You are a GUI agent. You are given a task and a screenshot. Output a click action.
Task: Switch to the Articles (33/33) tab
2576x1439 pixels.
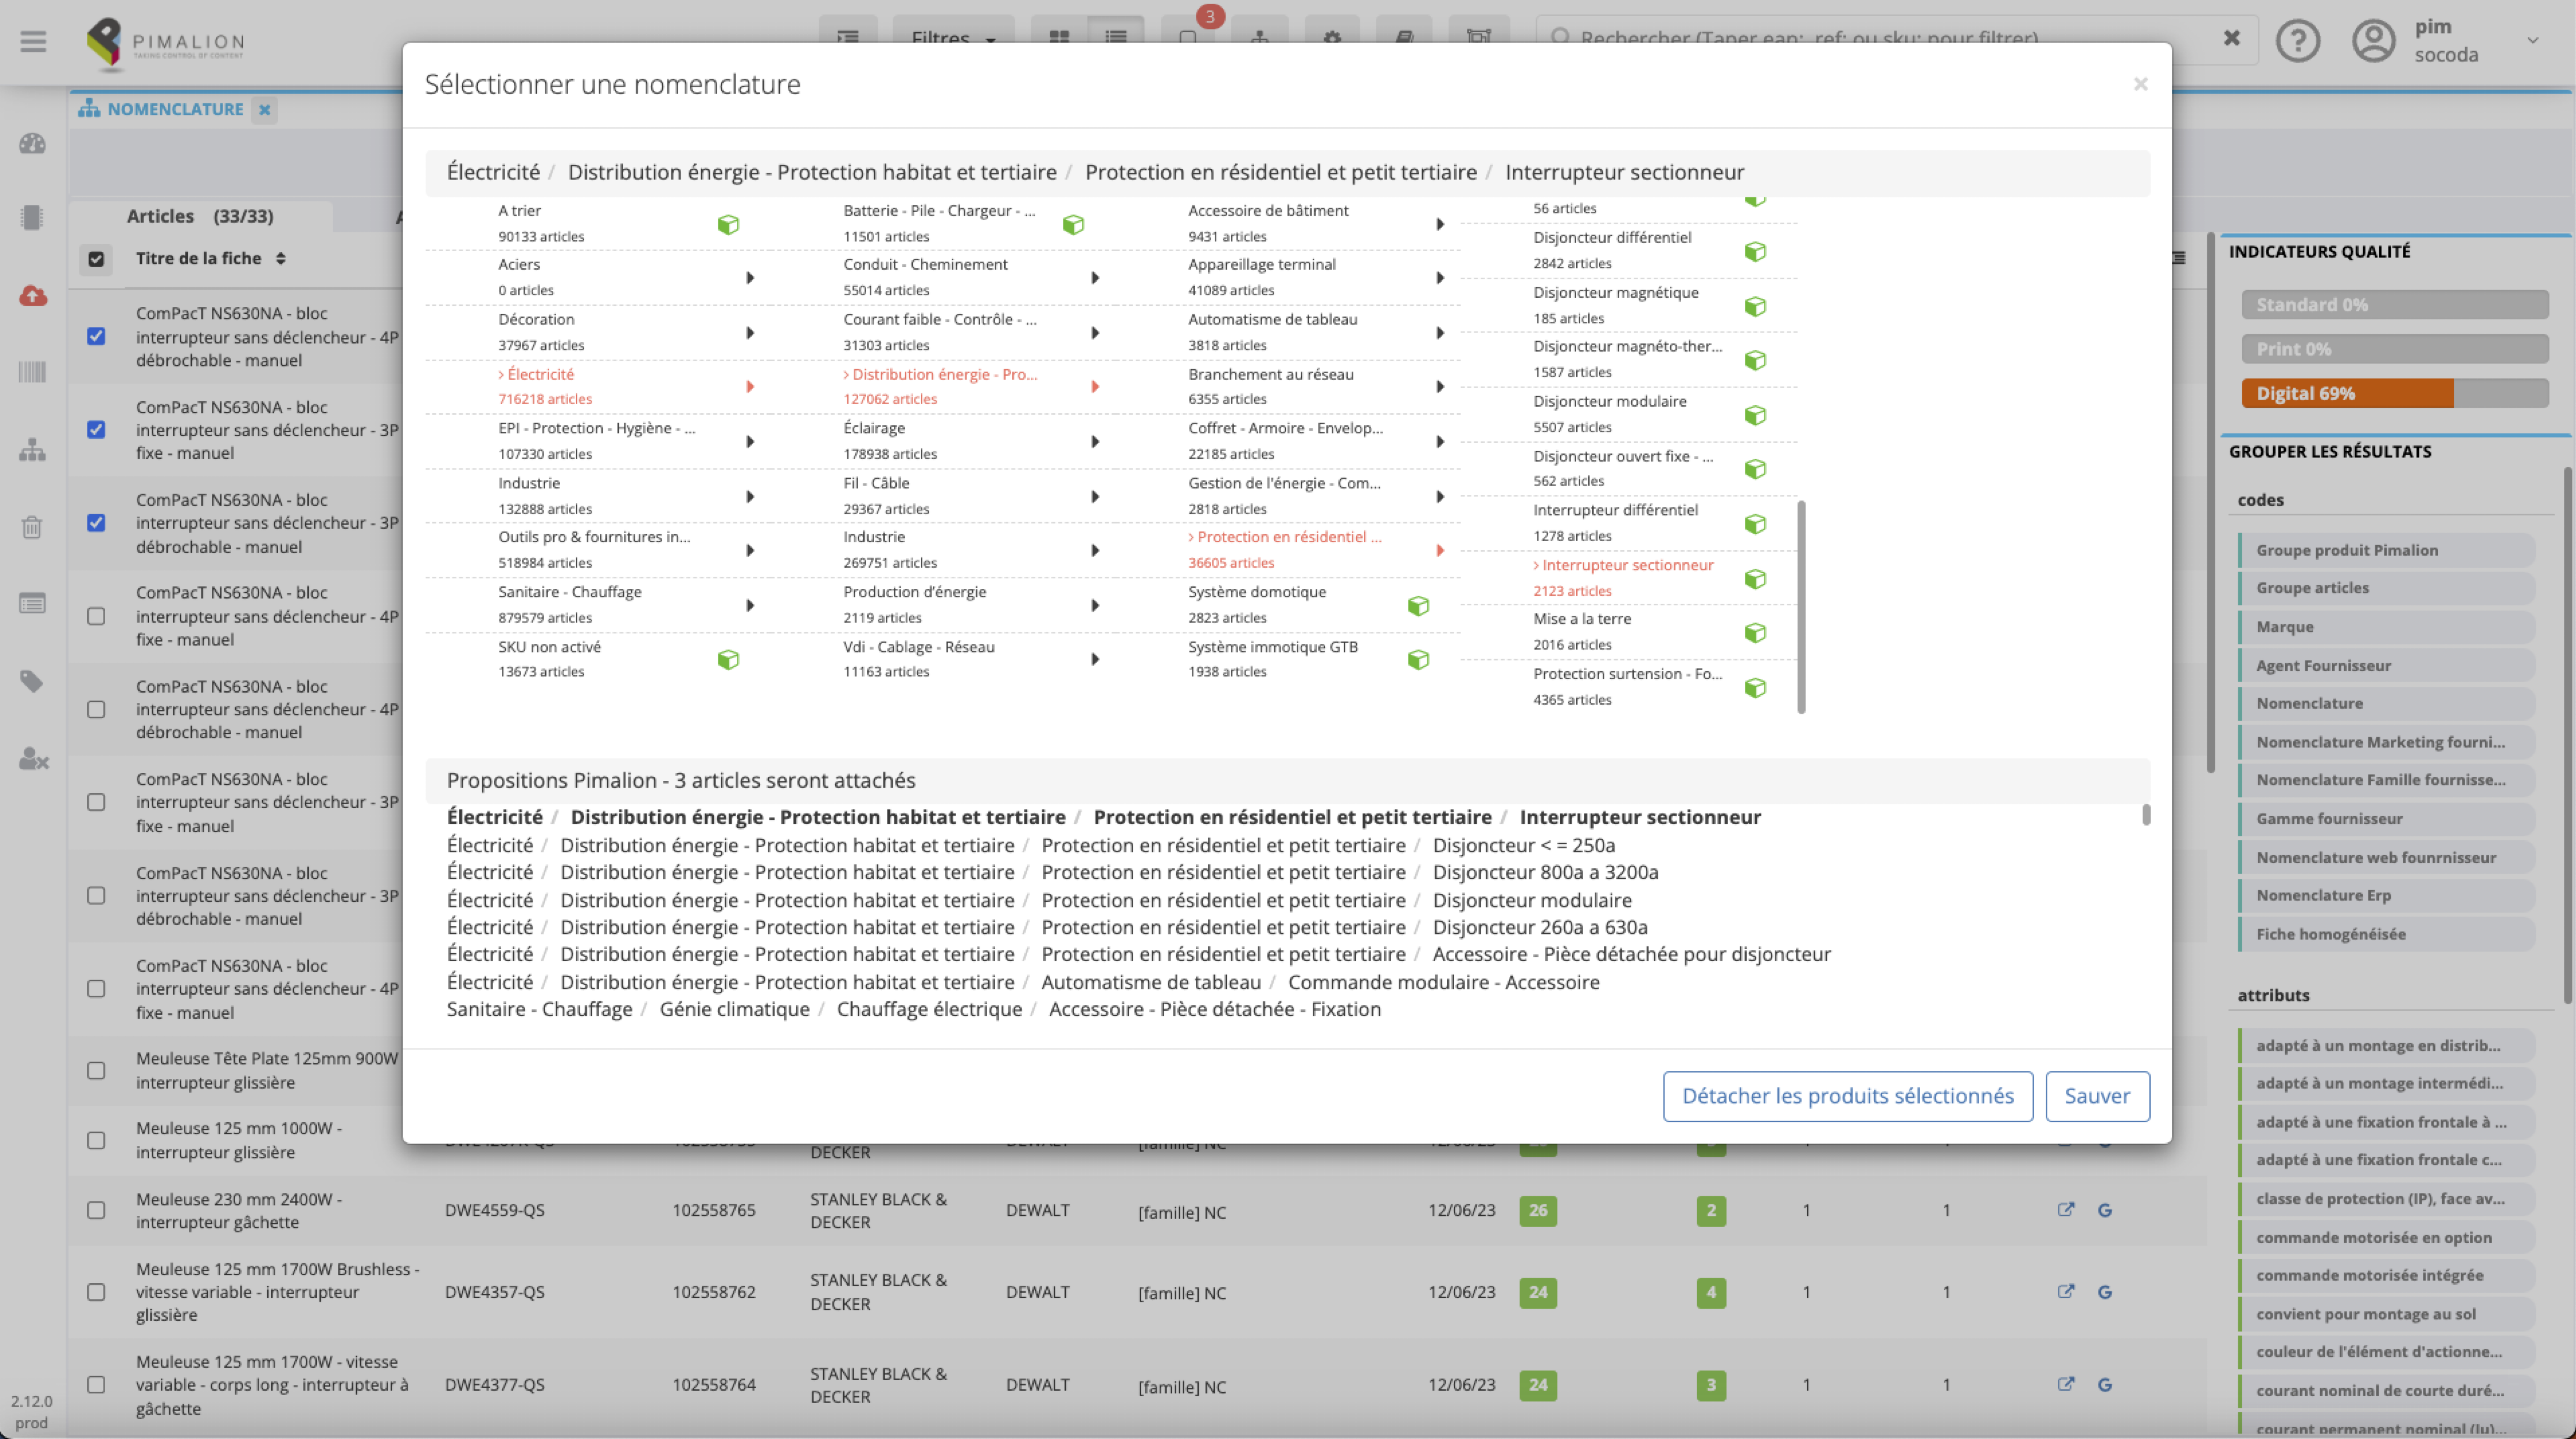[200, 216]
